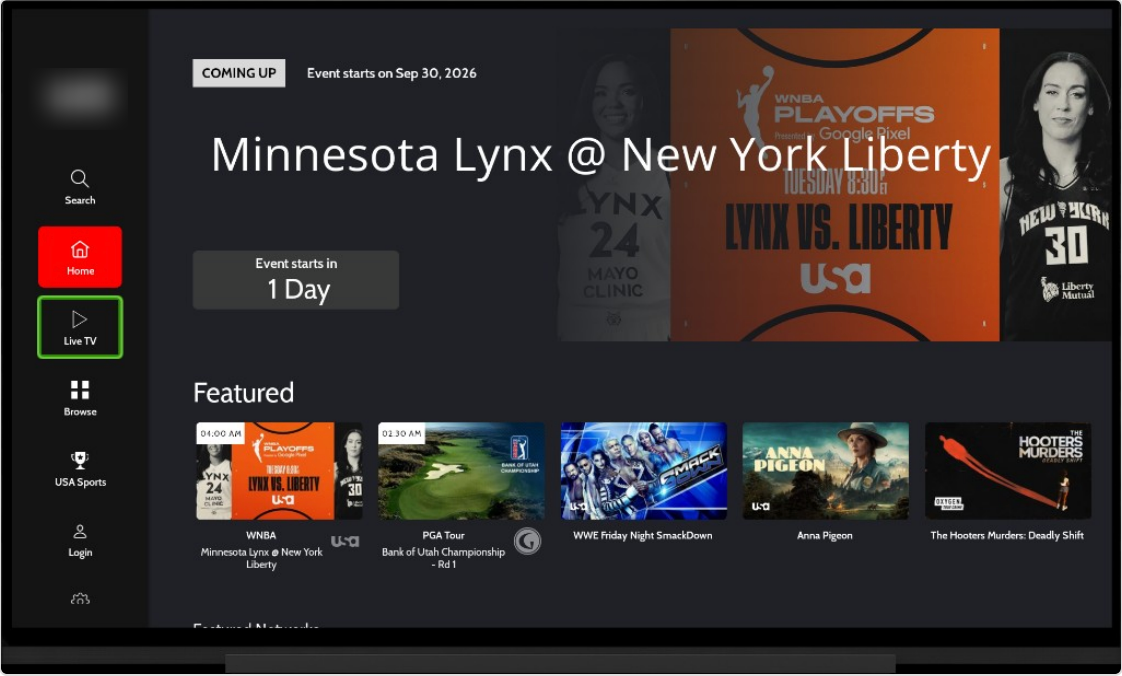Click the 'Event starts on Sep 30, 2026' text
1122x676 pixels.
coord(391,73)
